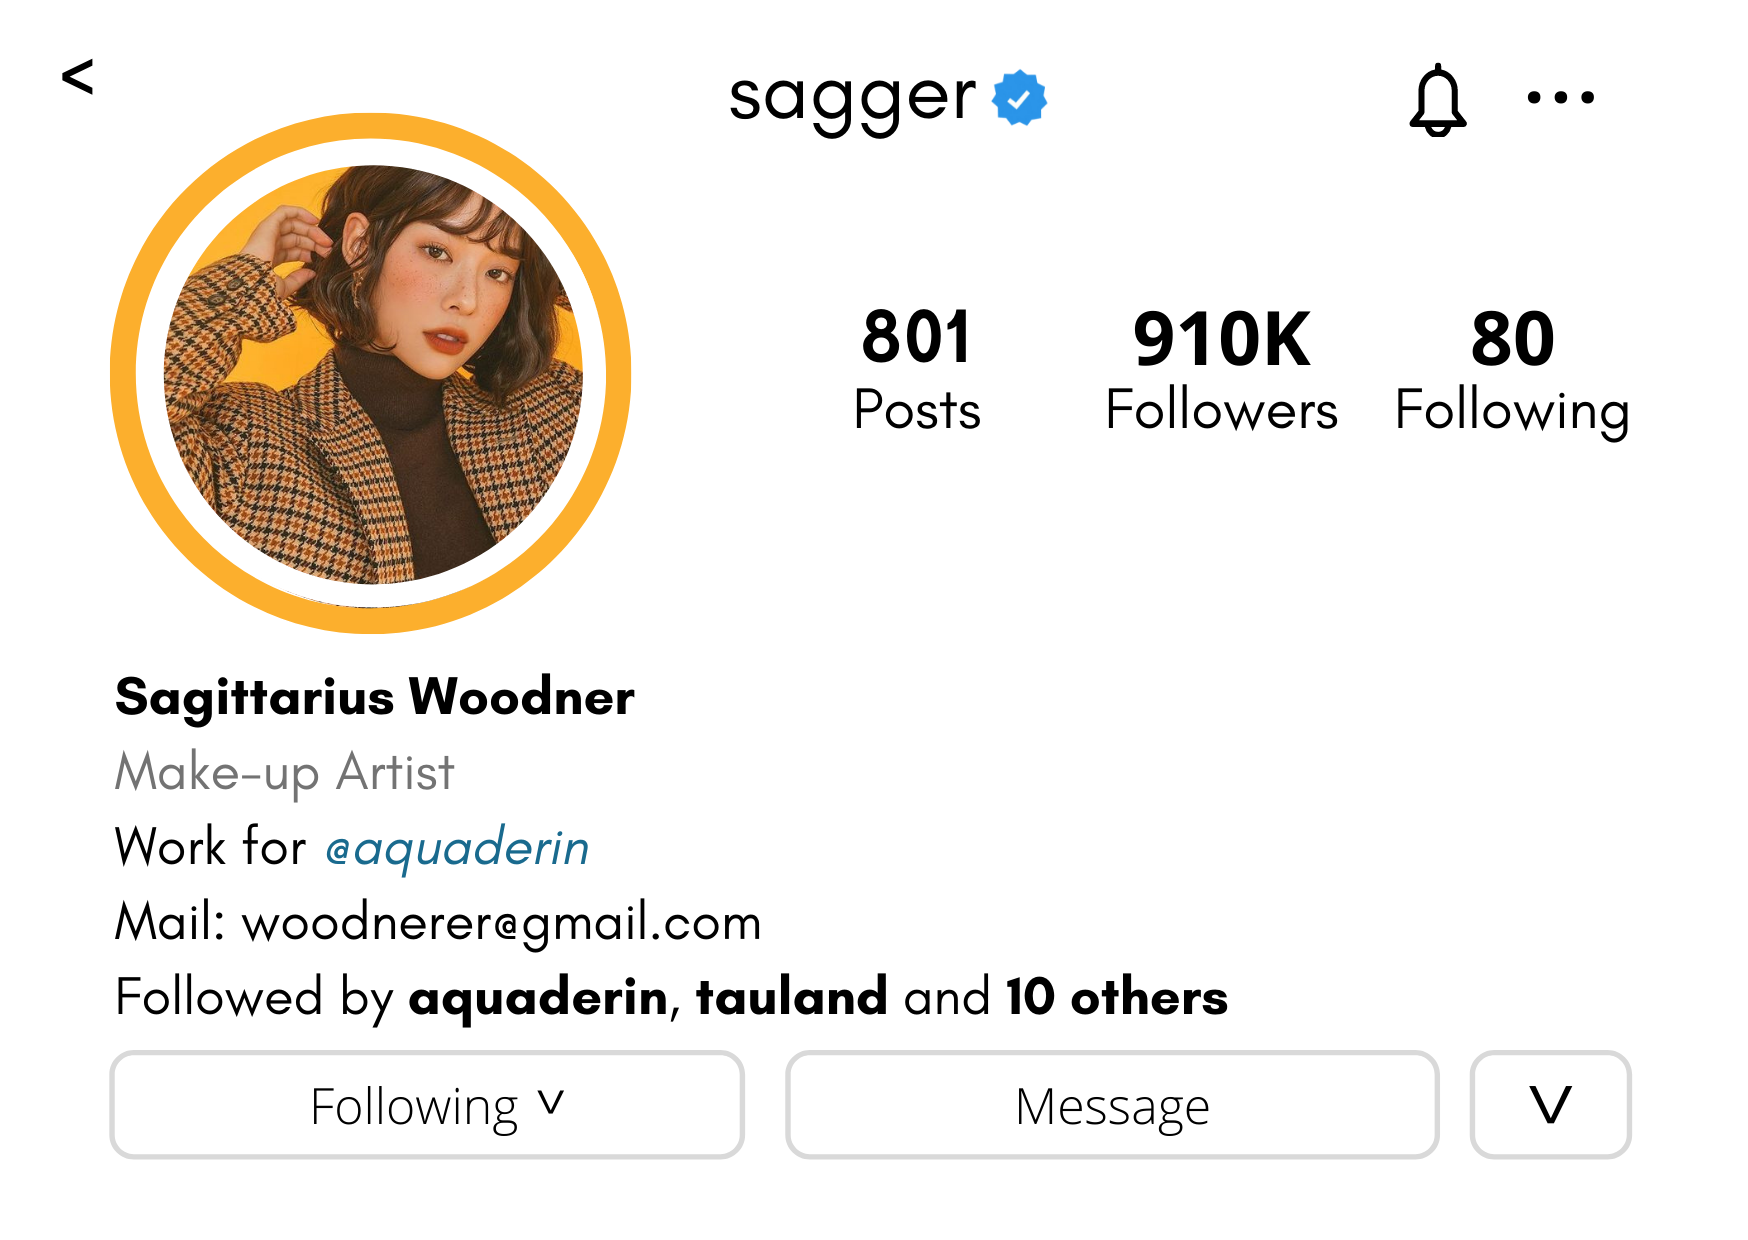
Task: Open the @aquaderin mention link
Action: point(457,848)
